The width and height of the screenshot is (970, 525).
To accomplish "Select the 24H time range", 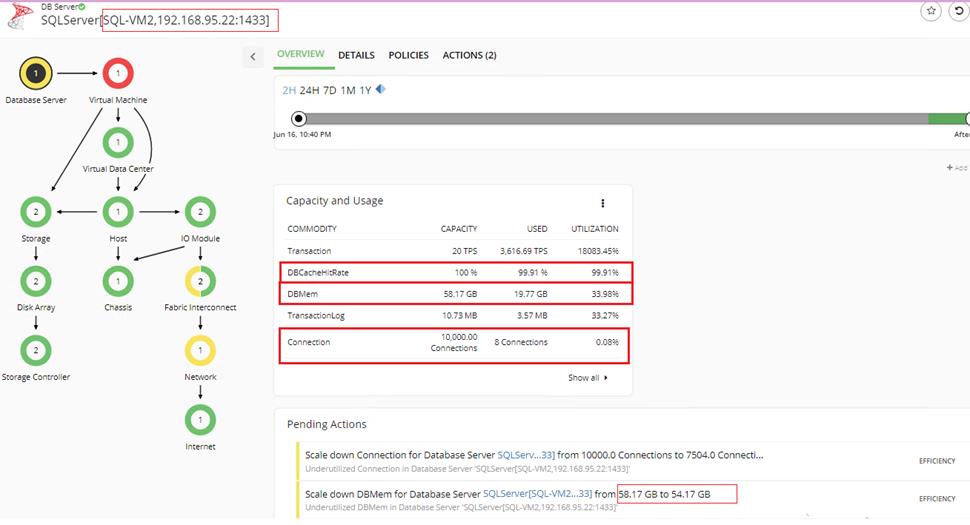I will [309, 90].
